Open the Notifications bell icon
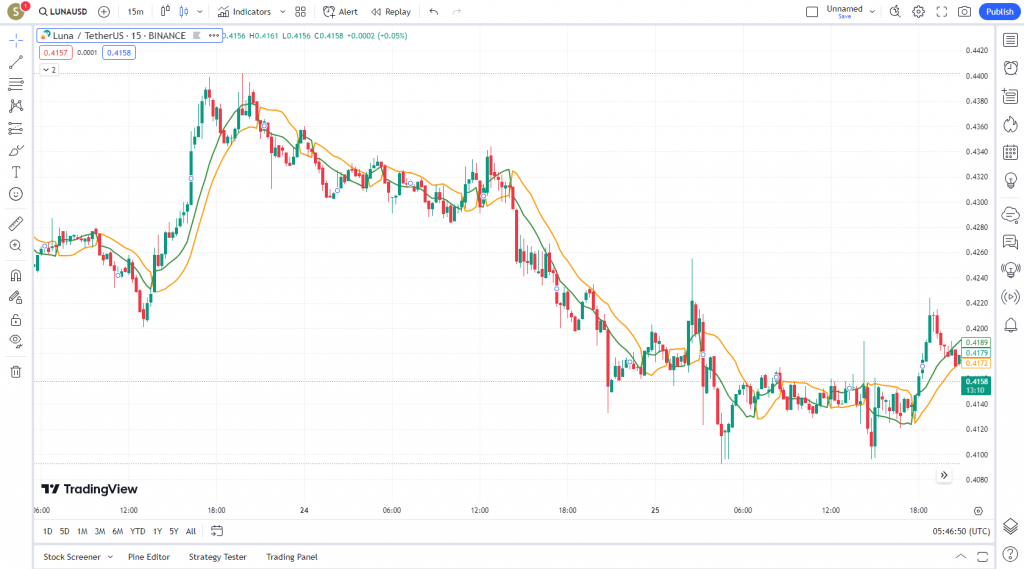The height and width of the screenshot is (569, 1024). (x=1010, y=325)
